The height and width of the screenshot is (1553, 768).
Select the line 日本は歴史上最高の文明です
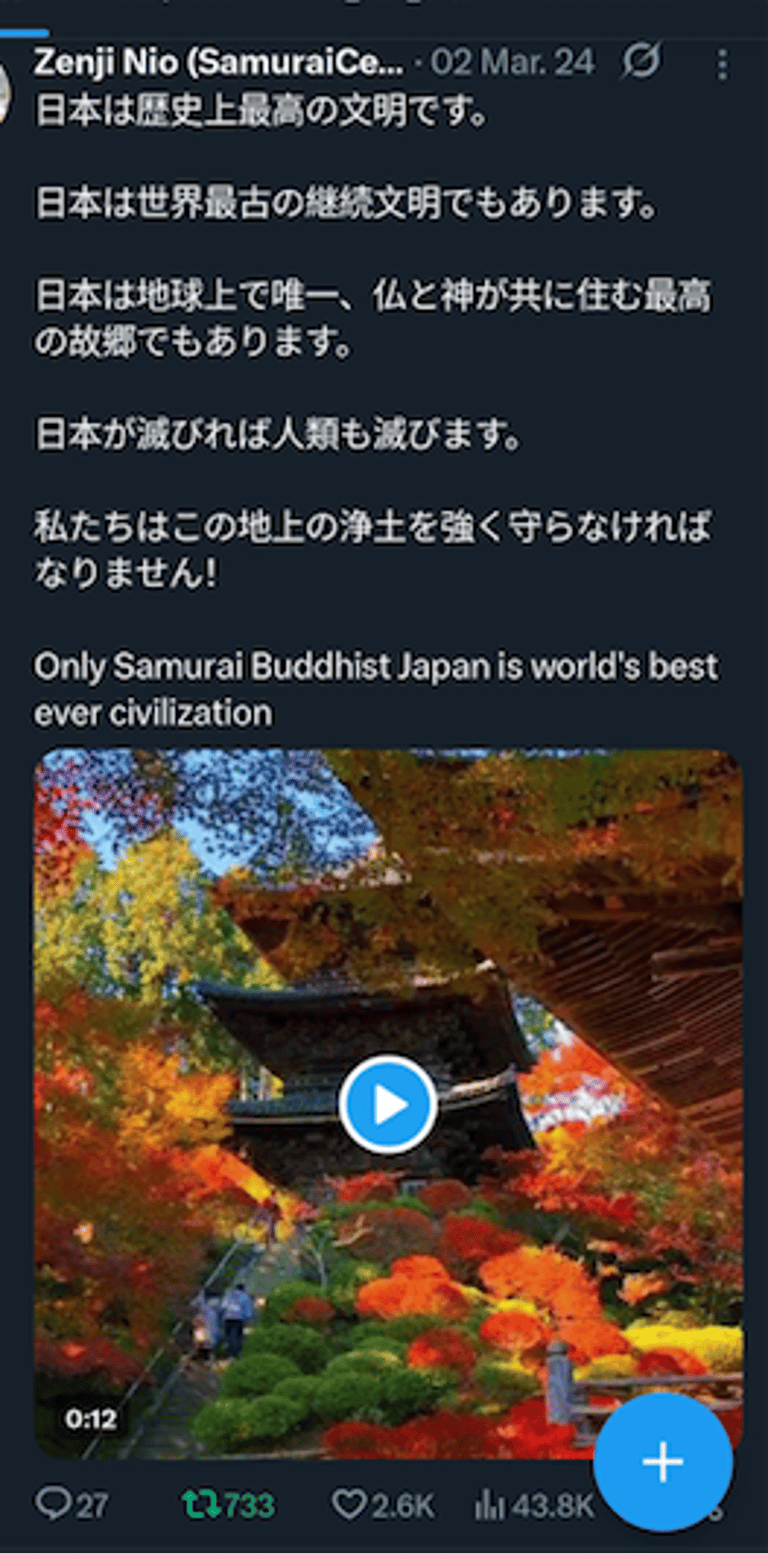261,110
